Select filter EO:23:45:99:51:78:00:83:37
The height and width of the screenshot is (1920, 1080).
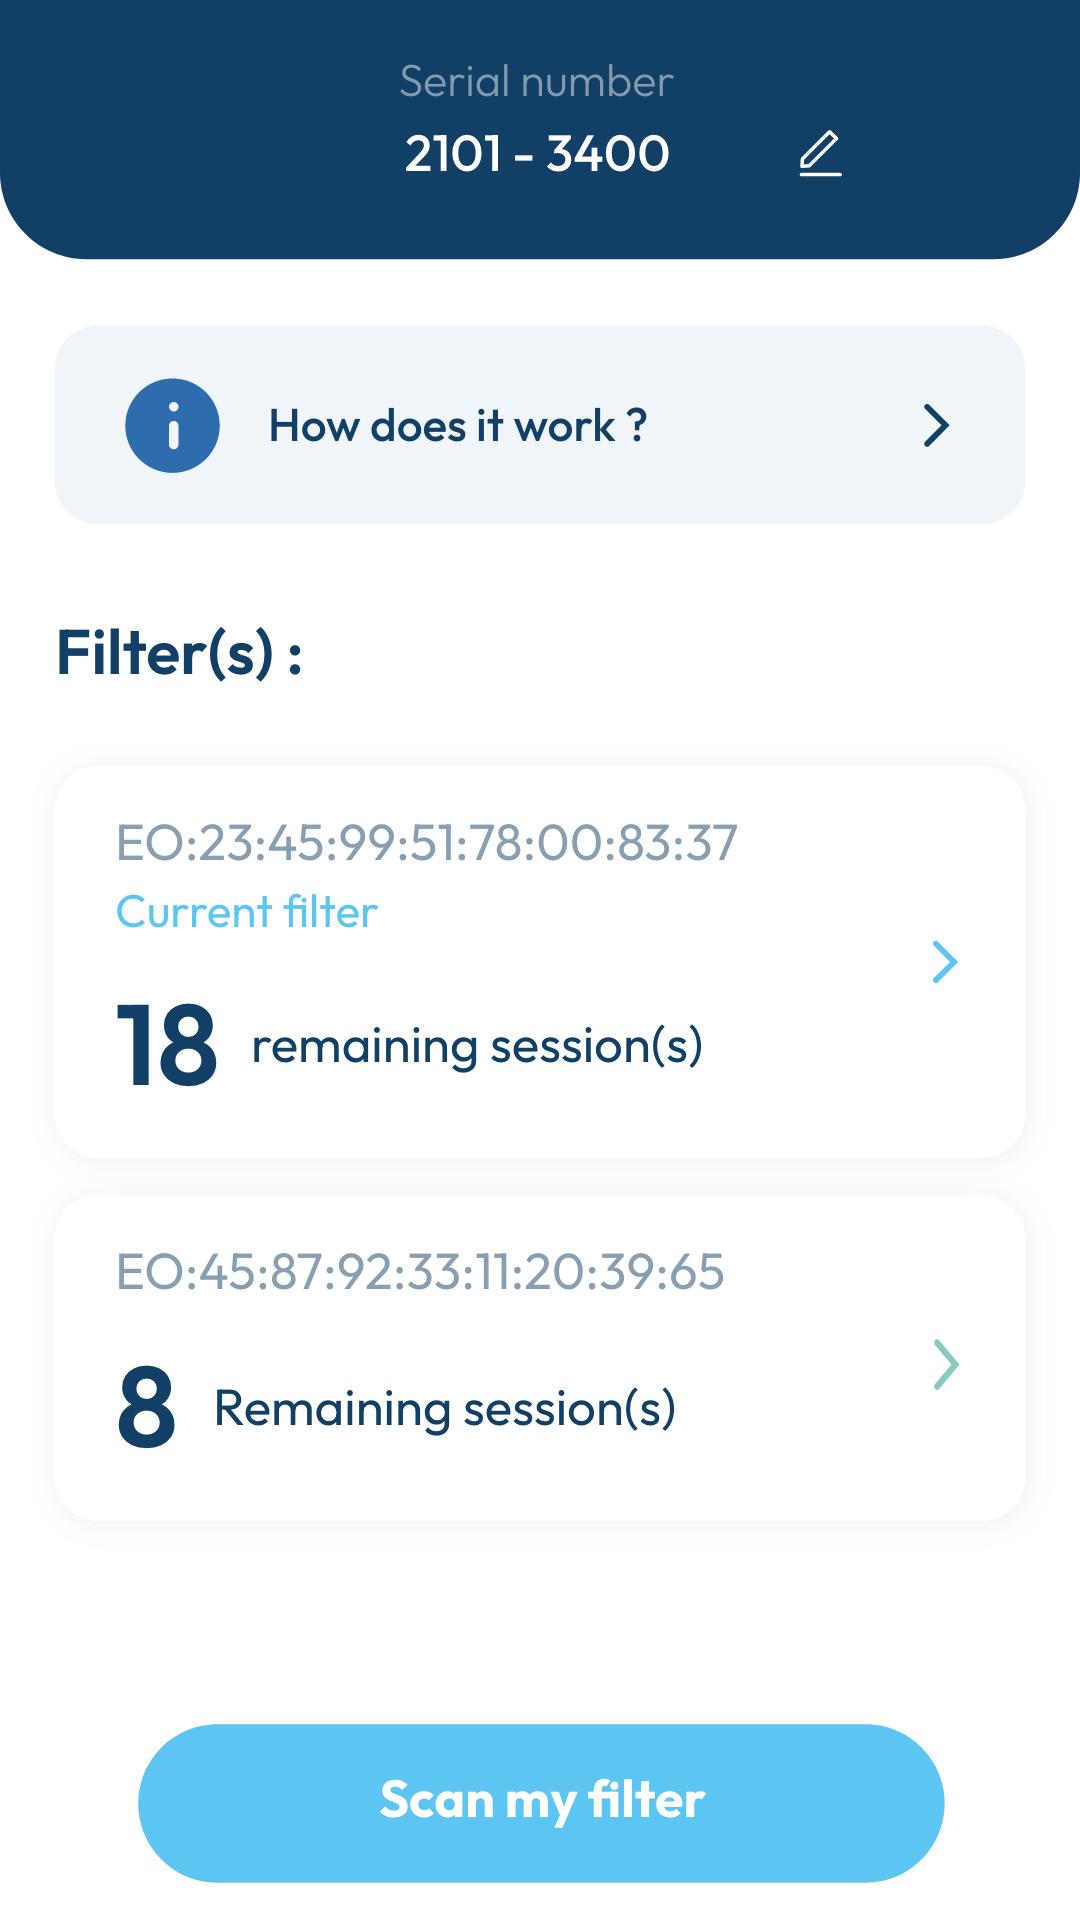point(427,842)
